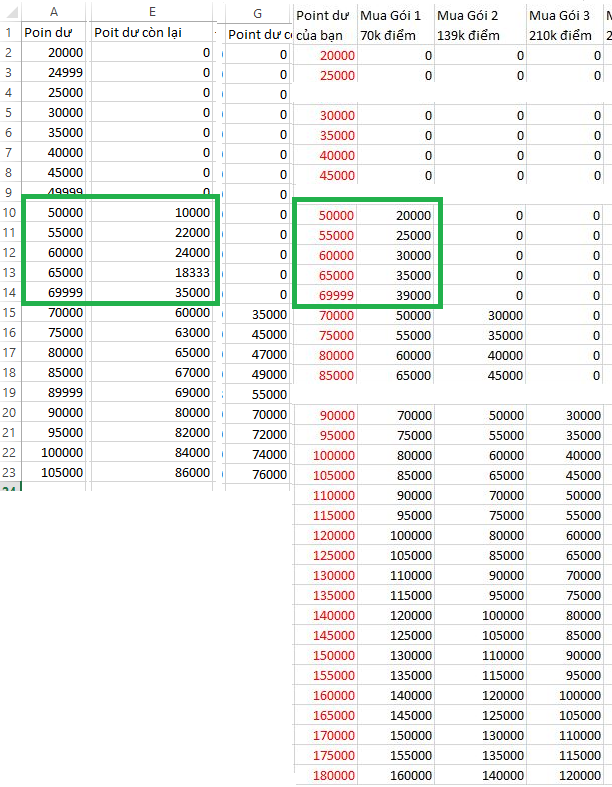
Task: Click the cell showing 39000
Action: tap(396, 295)
